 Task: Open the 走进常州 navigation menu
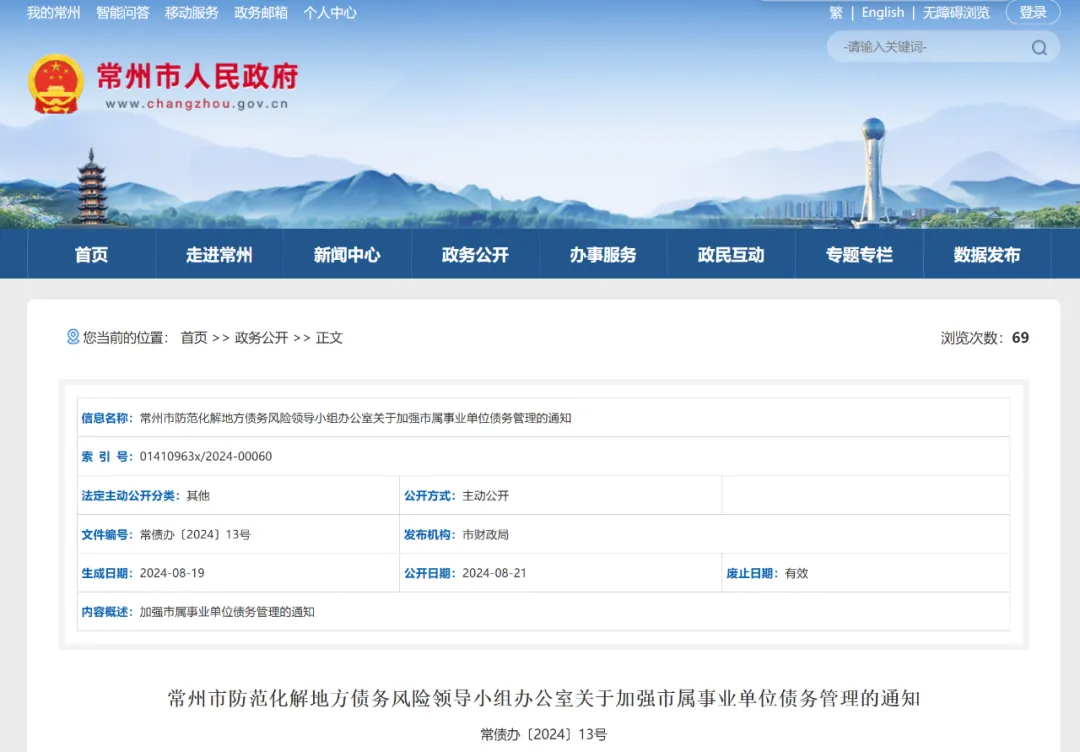click(x=219, y=255)
